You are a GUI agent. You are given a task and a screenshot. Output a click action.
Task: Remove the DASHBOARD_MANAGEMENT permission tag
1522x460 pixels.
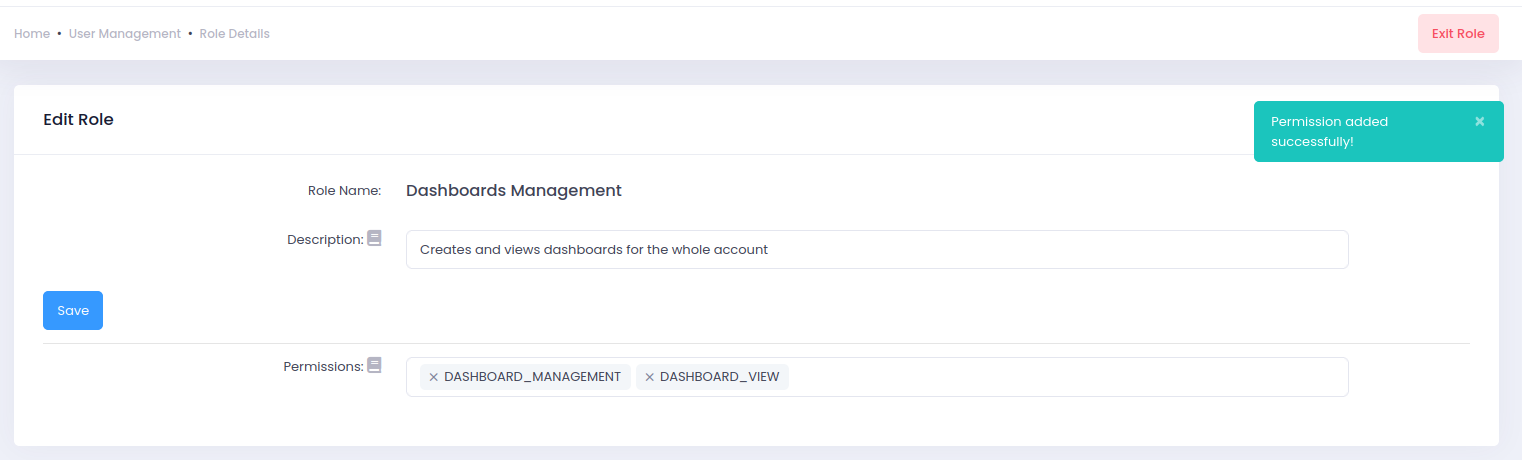(x=433, y=377)
